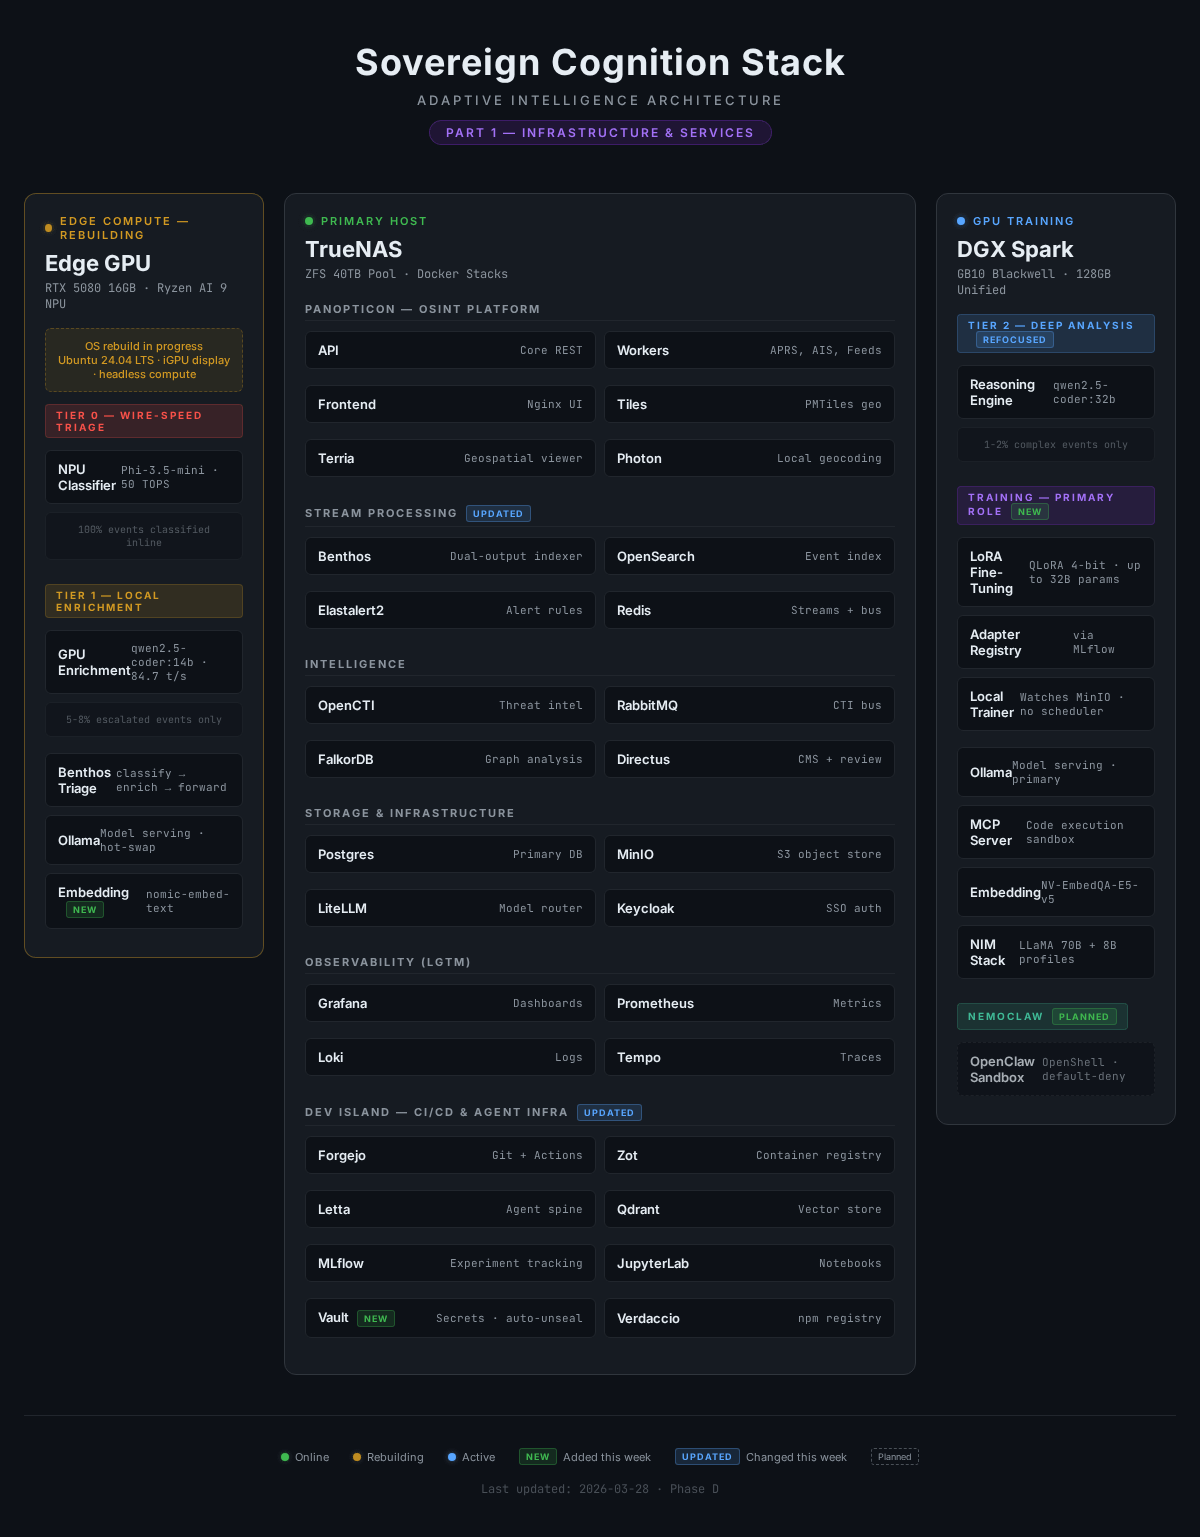Click the OS rebuild in progress notice

coord(144,360)
